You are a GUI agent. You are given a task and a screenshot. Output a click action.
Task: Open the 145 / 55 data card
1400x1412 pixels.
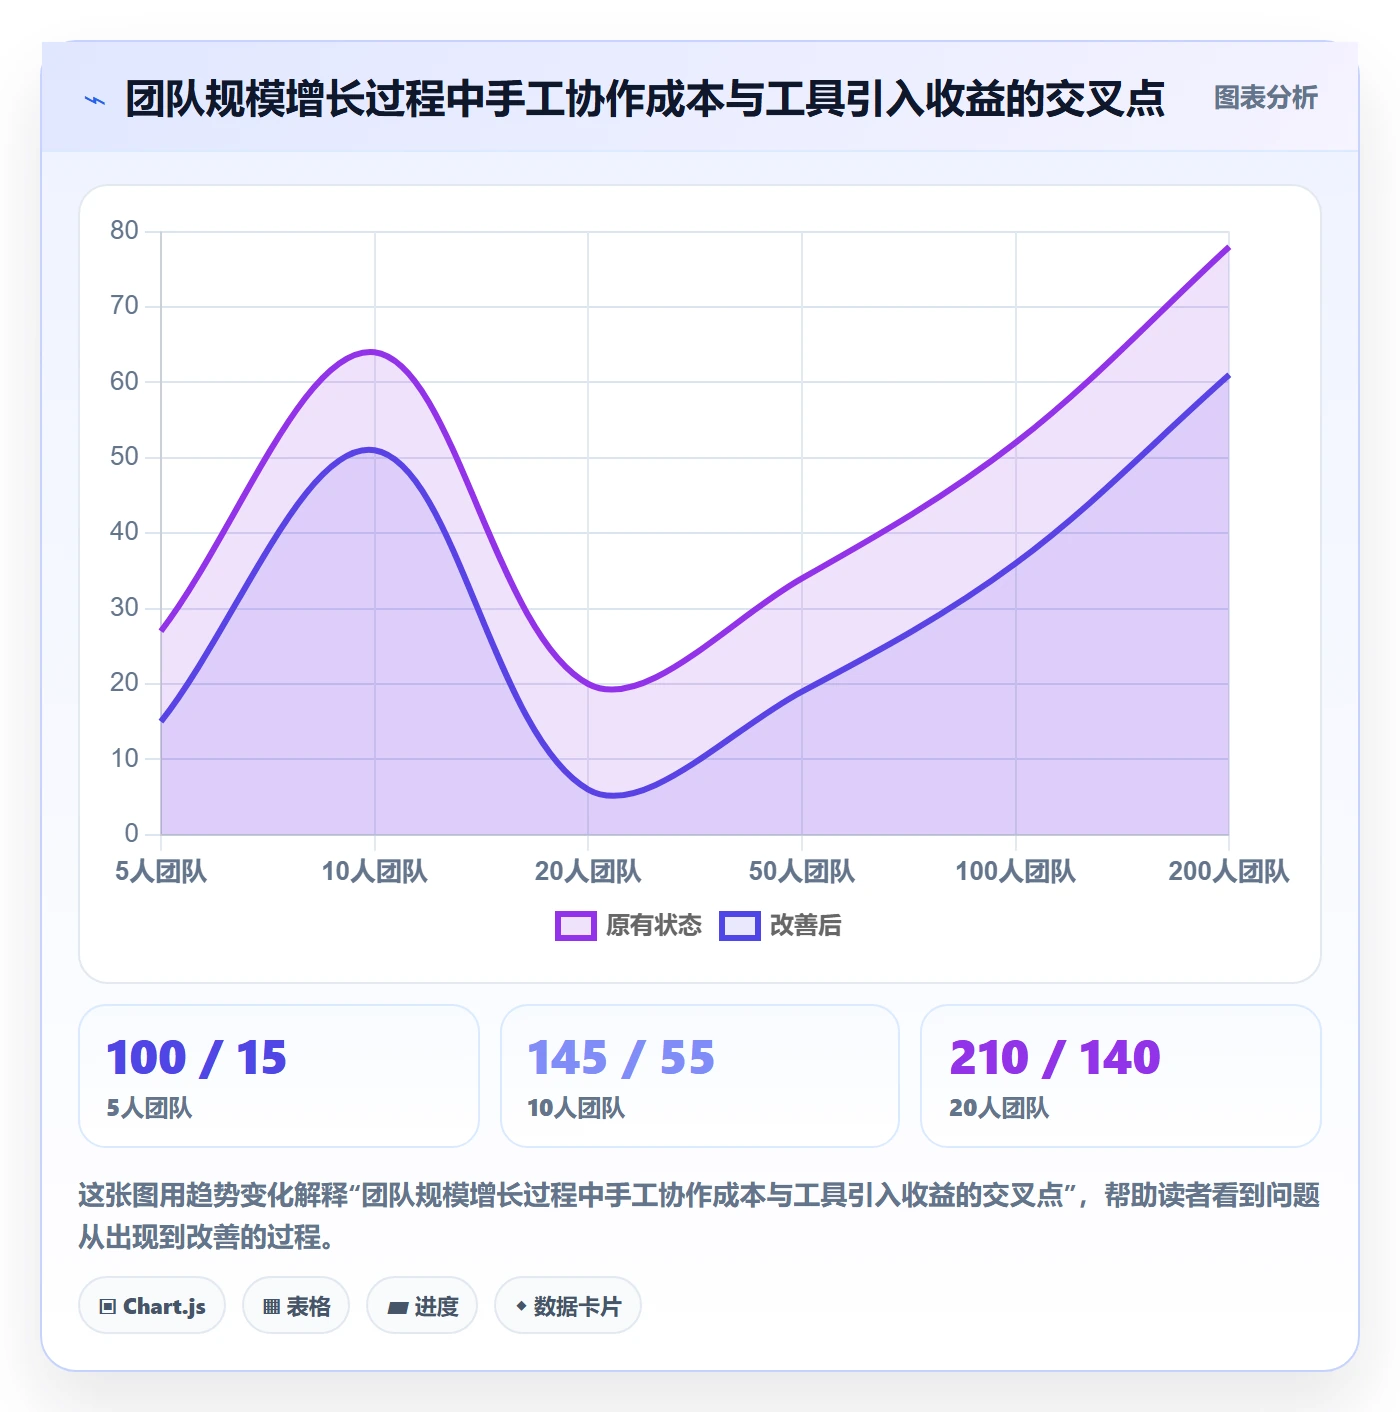pyautogui.click(x=700, y=1076)
